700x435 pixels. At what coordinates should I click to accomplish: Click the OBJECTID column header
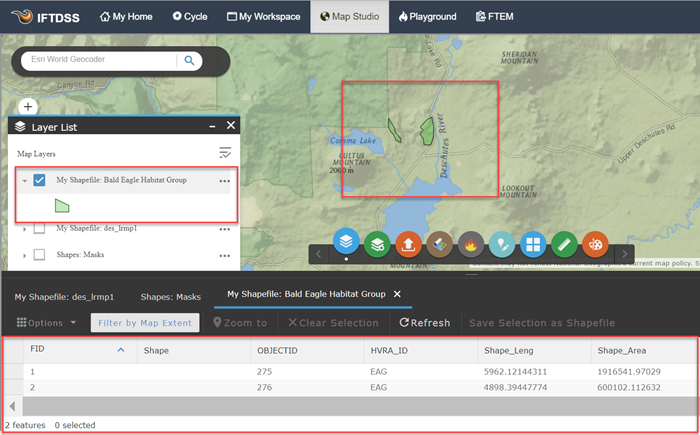307,350
